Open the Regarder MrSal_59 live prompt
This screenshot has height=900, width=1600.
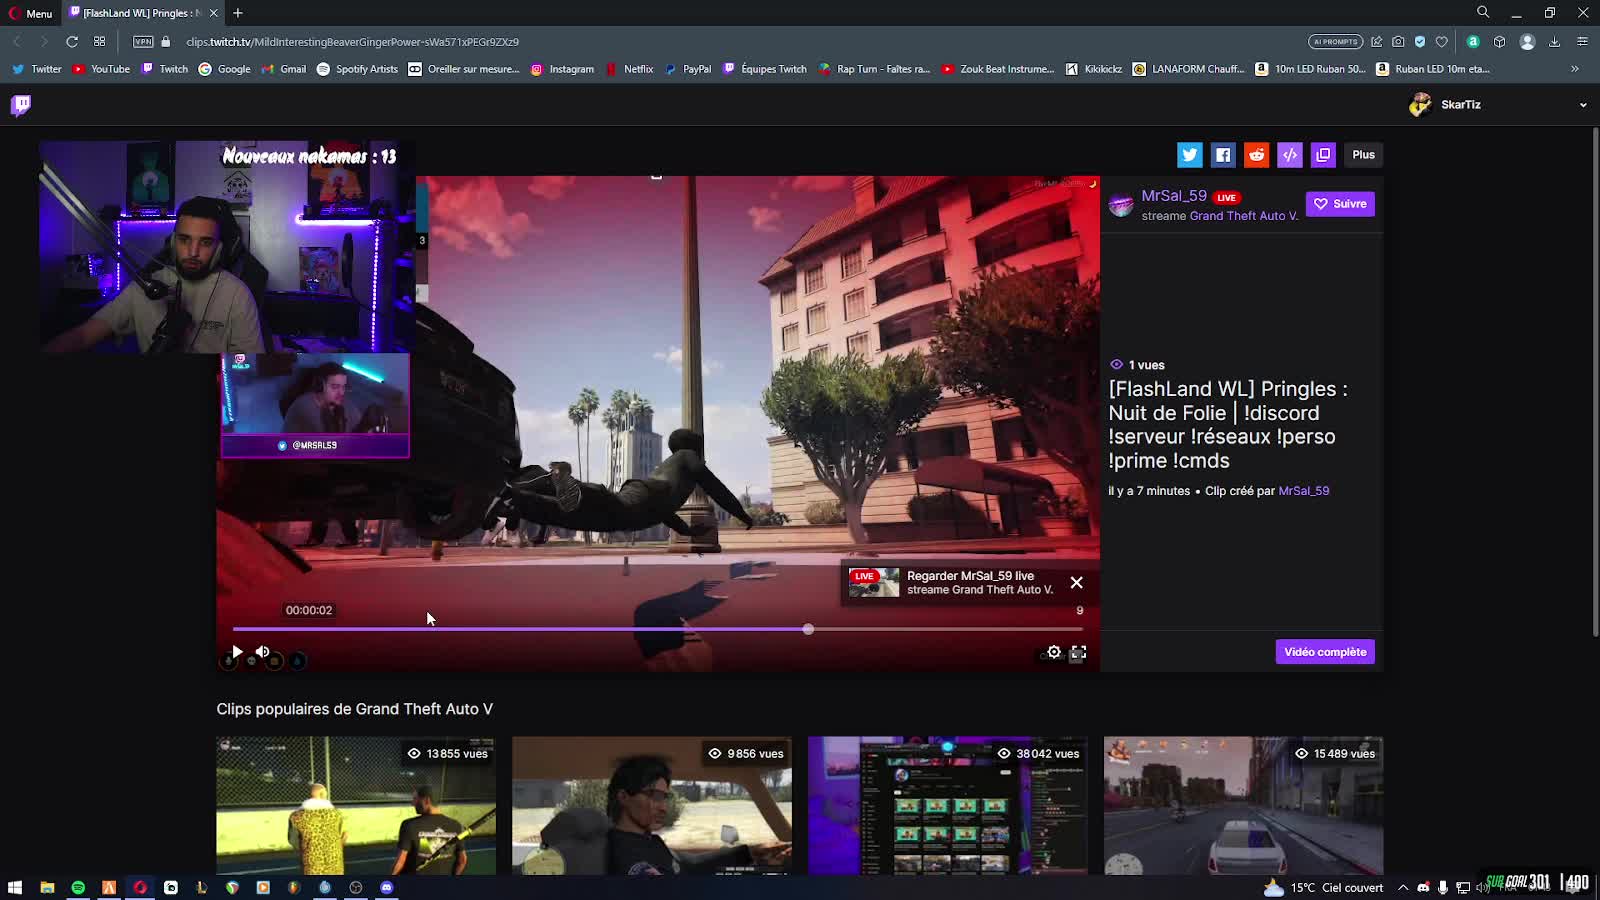(951, 583)
